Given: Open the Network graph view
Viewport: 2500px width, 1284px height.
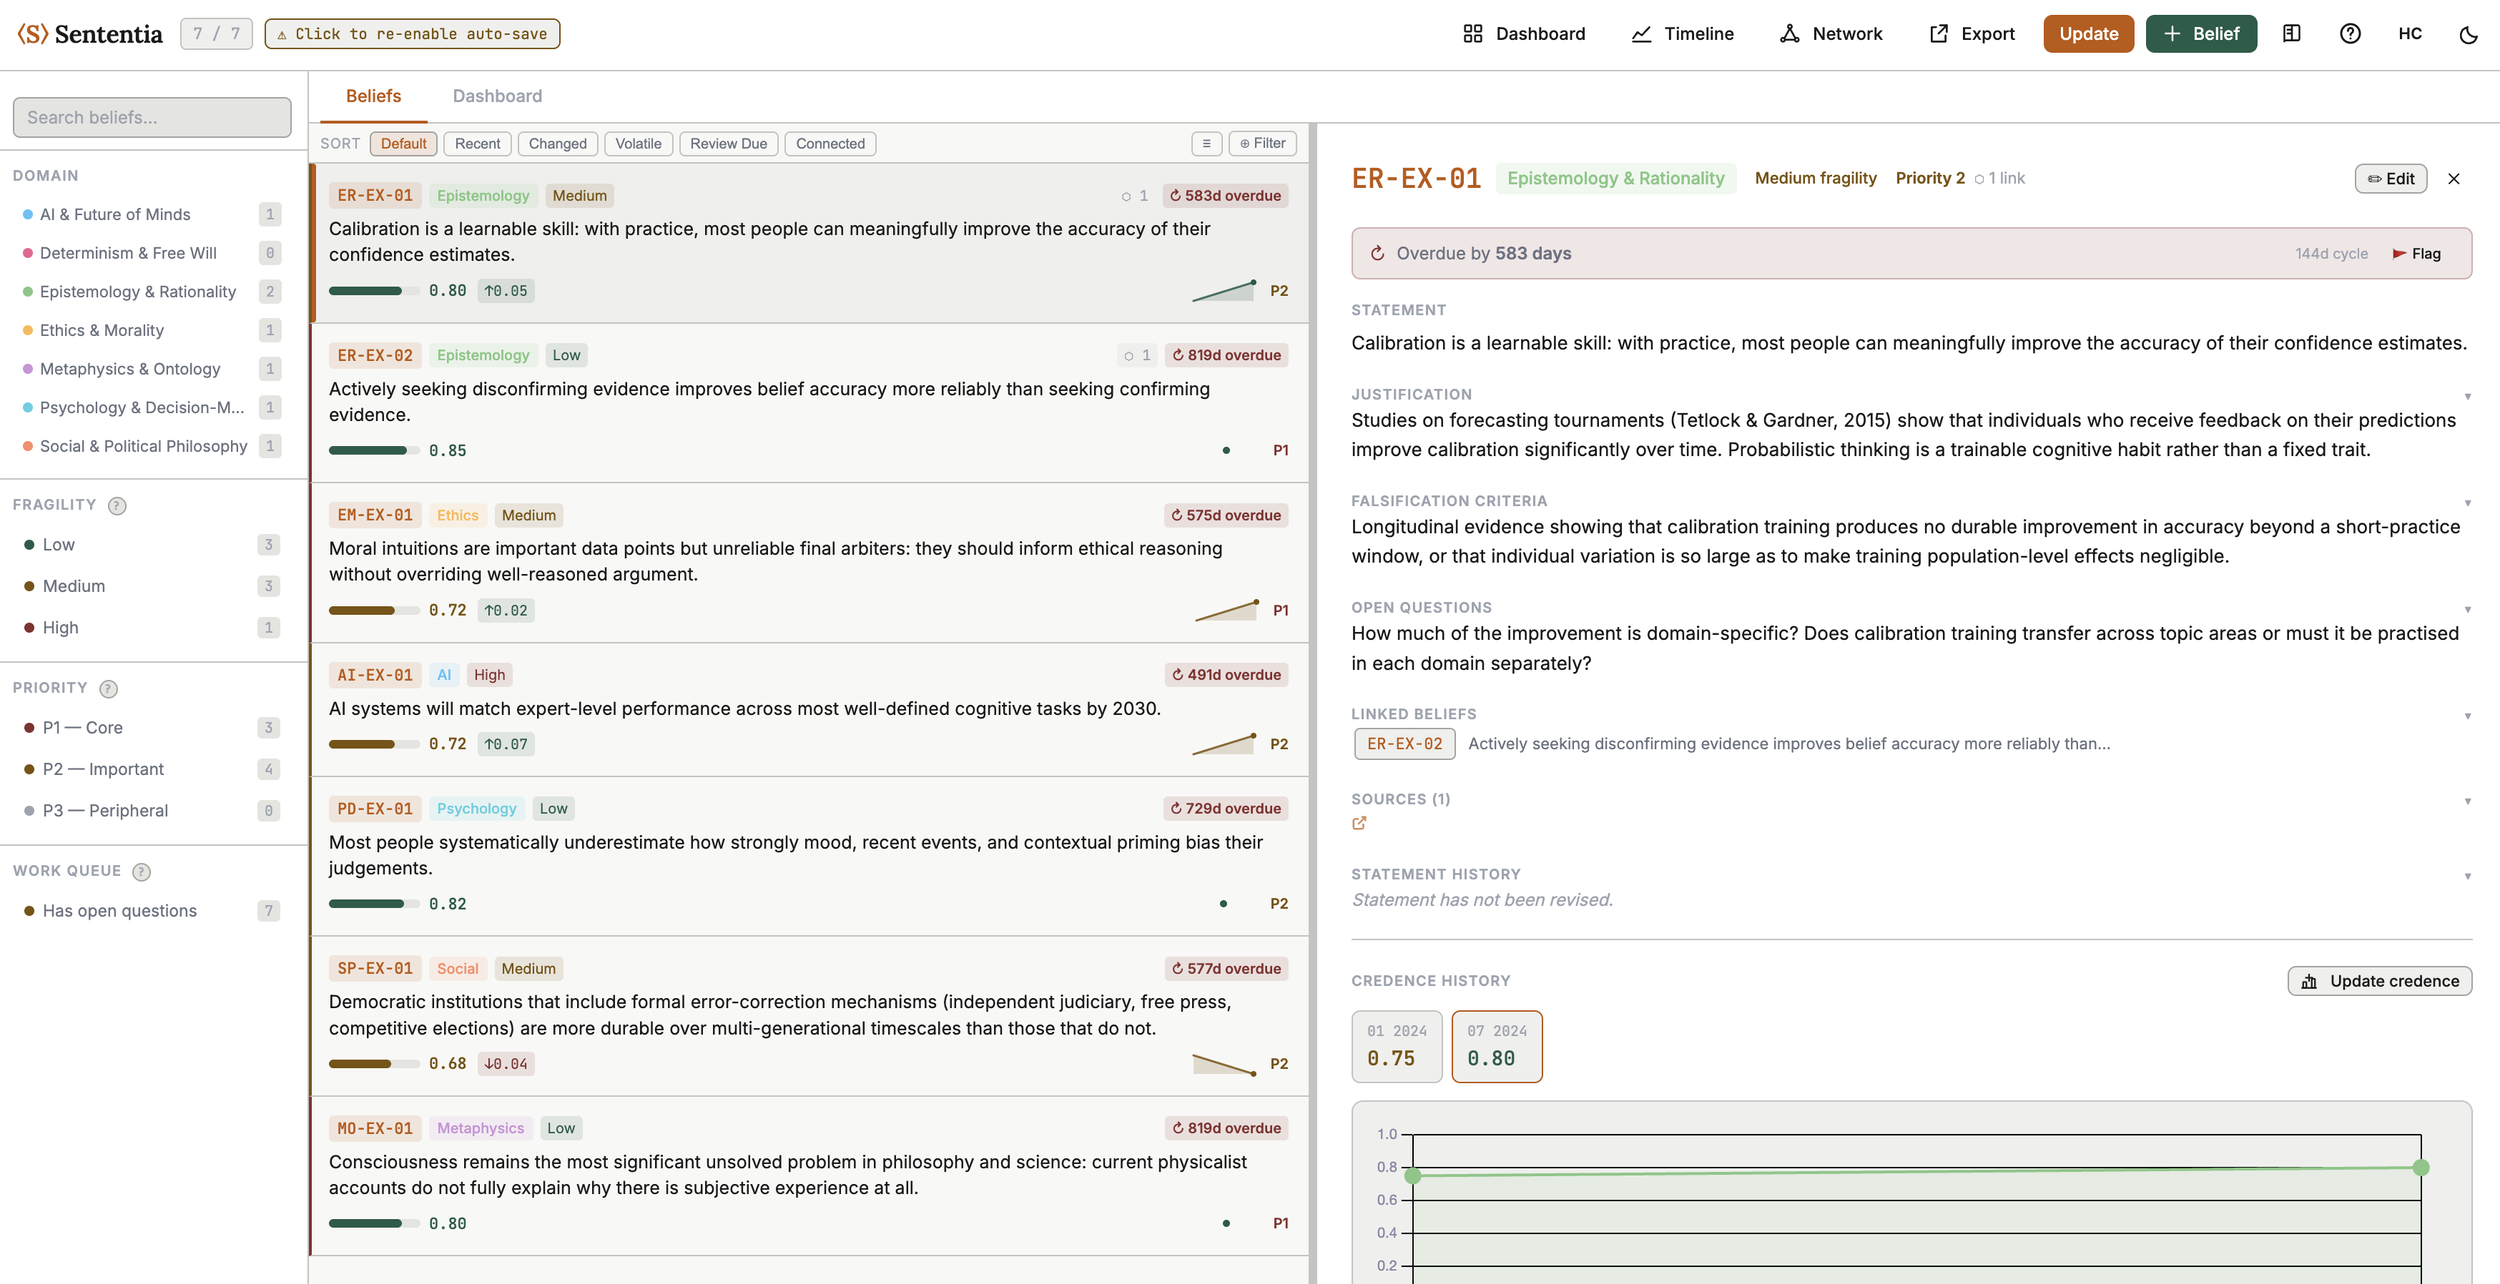Looking at the screenshot, I should point(1831,34).
